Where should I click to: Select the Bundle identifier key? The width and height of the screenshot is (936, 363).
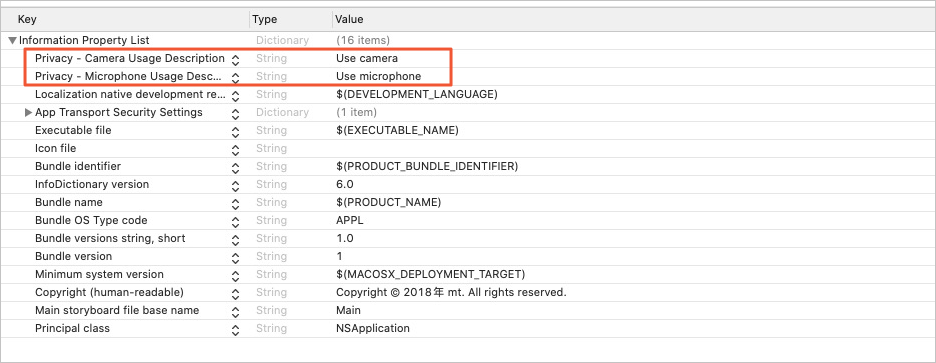tap(78, 166)
